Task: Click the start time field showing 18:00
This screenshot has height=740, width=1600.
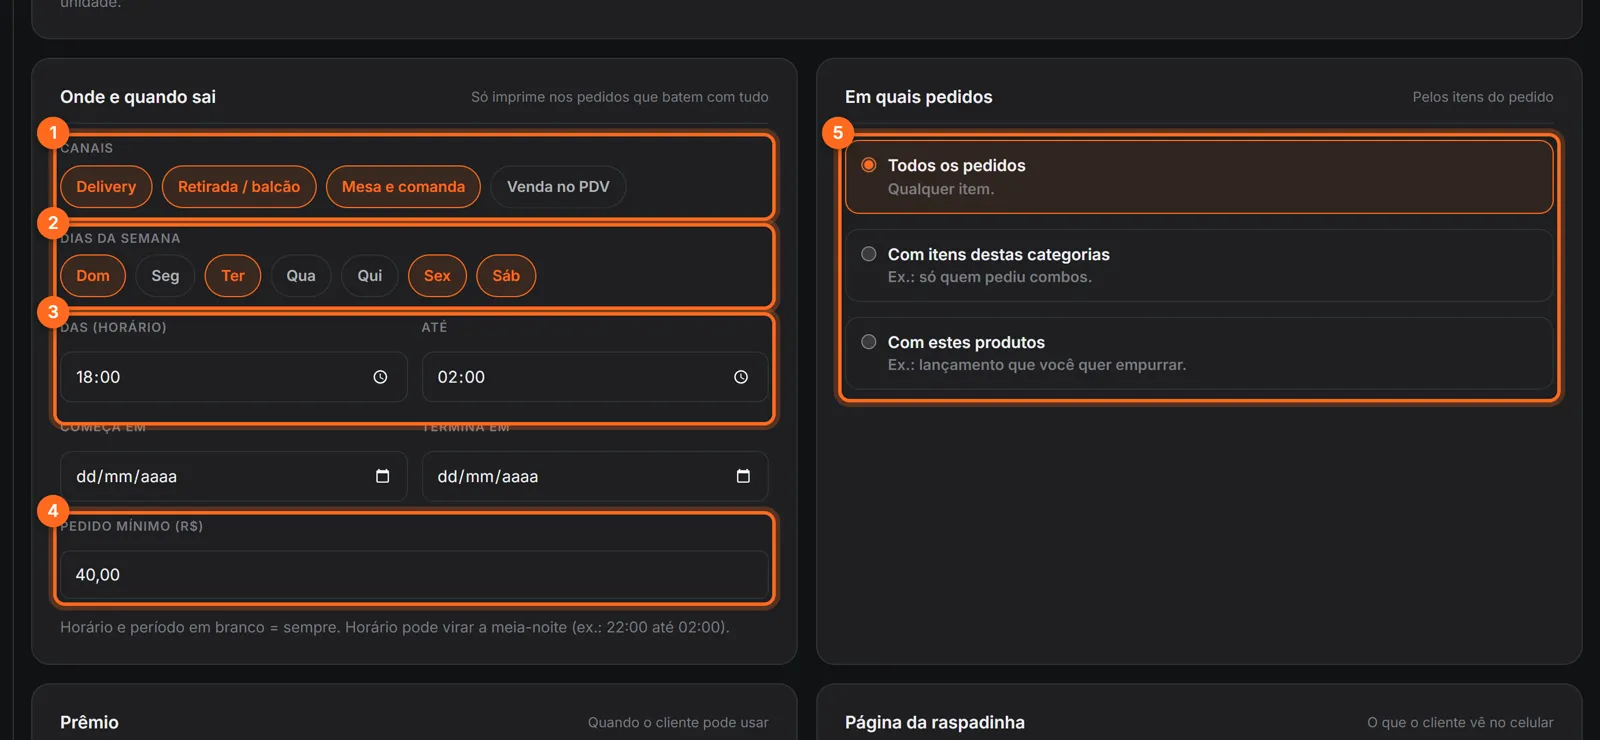Action: pyautogui.click(x=234, y=377)
